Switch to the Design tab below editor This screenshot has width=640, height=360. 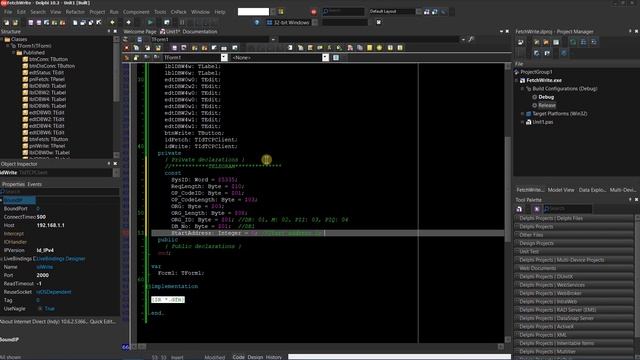click(x=255, y=357)
